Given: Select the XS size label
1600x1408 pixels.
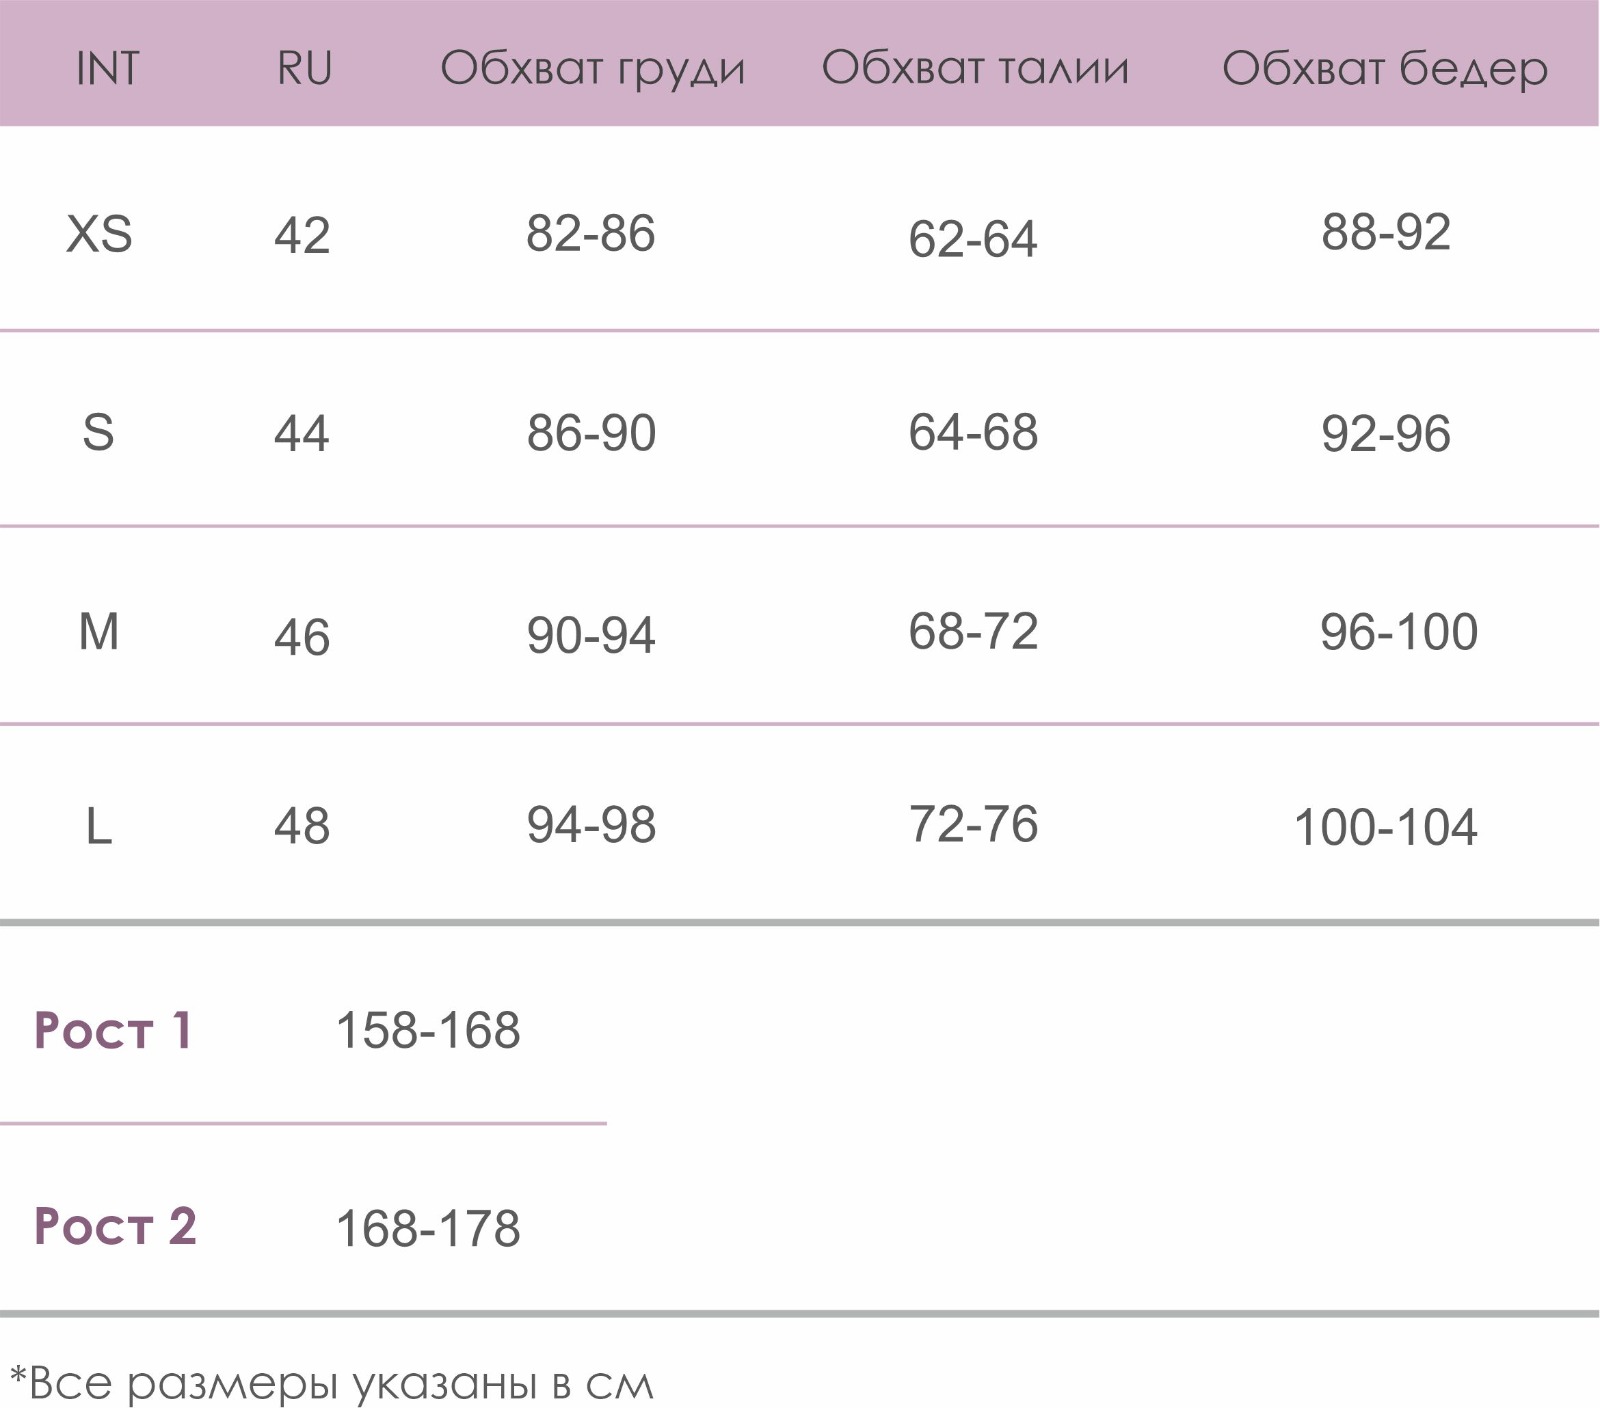Looking at the screenshot, I should click(99, 235).
